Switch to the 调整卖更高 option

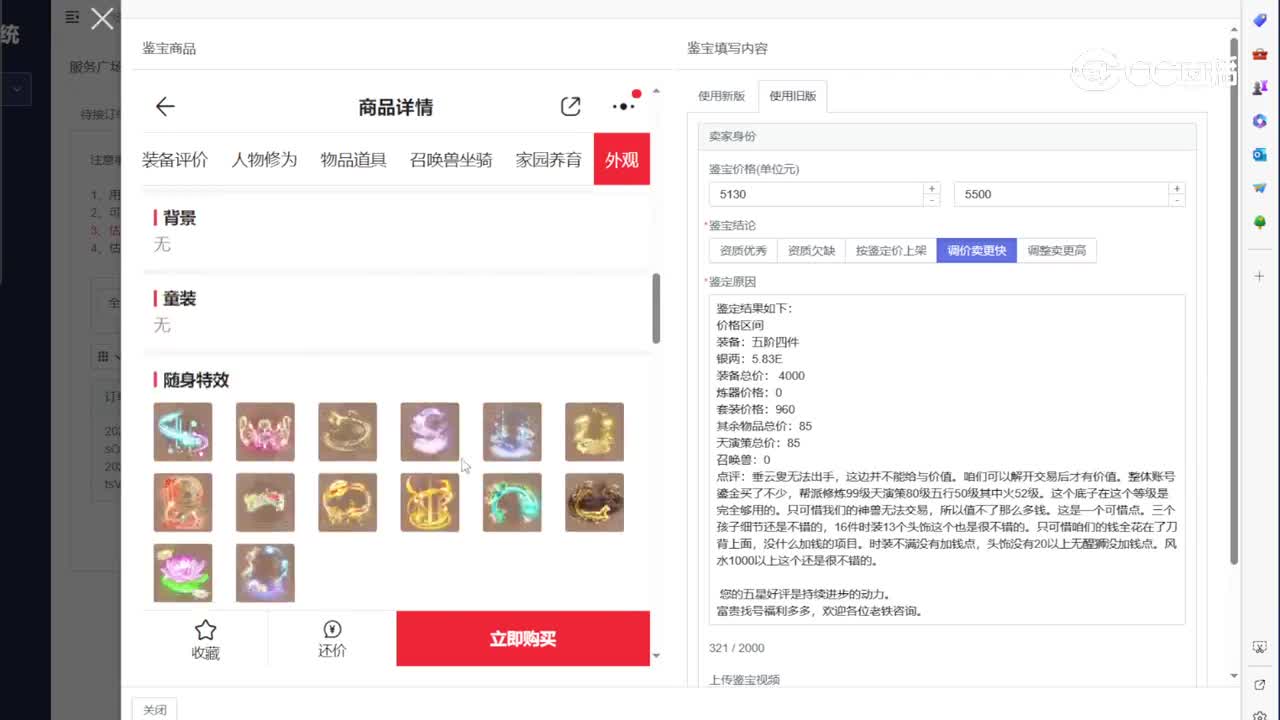click(1057, 250)
